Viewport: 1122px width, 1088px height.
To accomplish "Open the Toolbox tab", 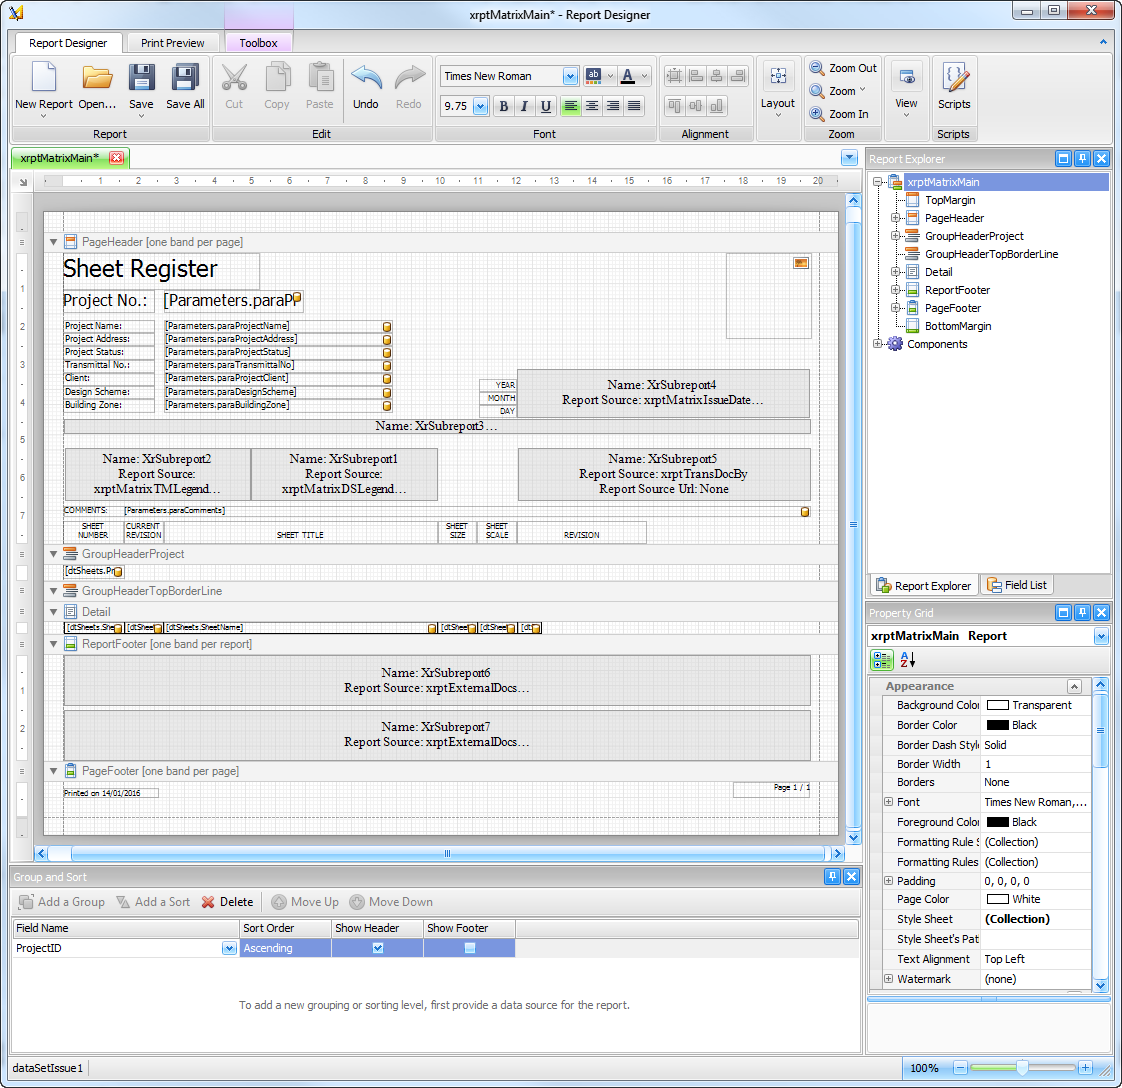I will coord(258,42).
